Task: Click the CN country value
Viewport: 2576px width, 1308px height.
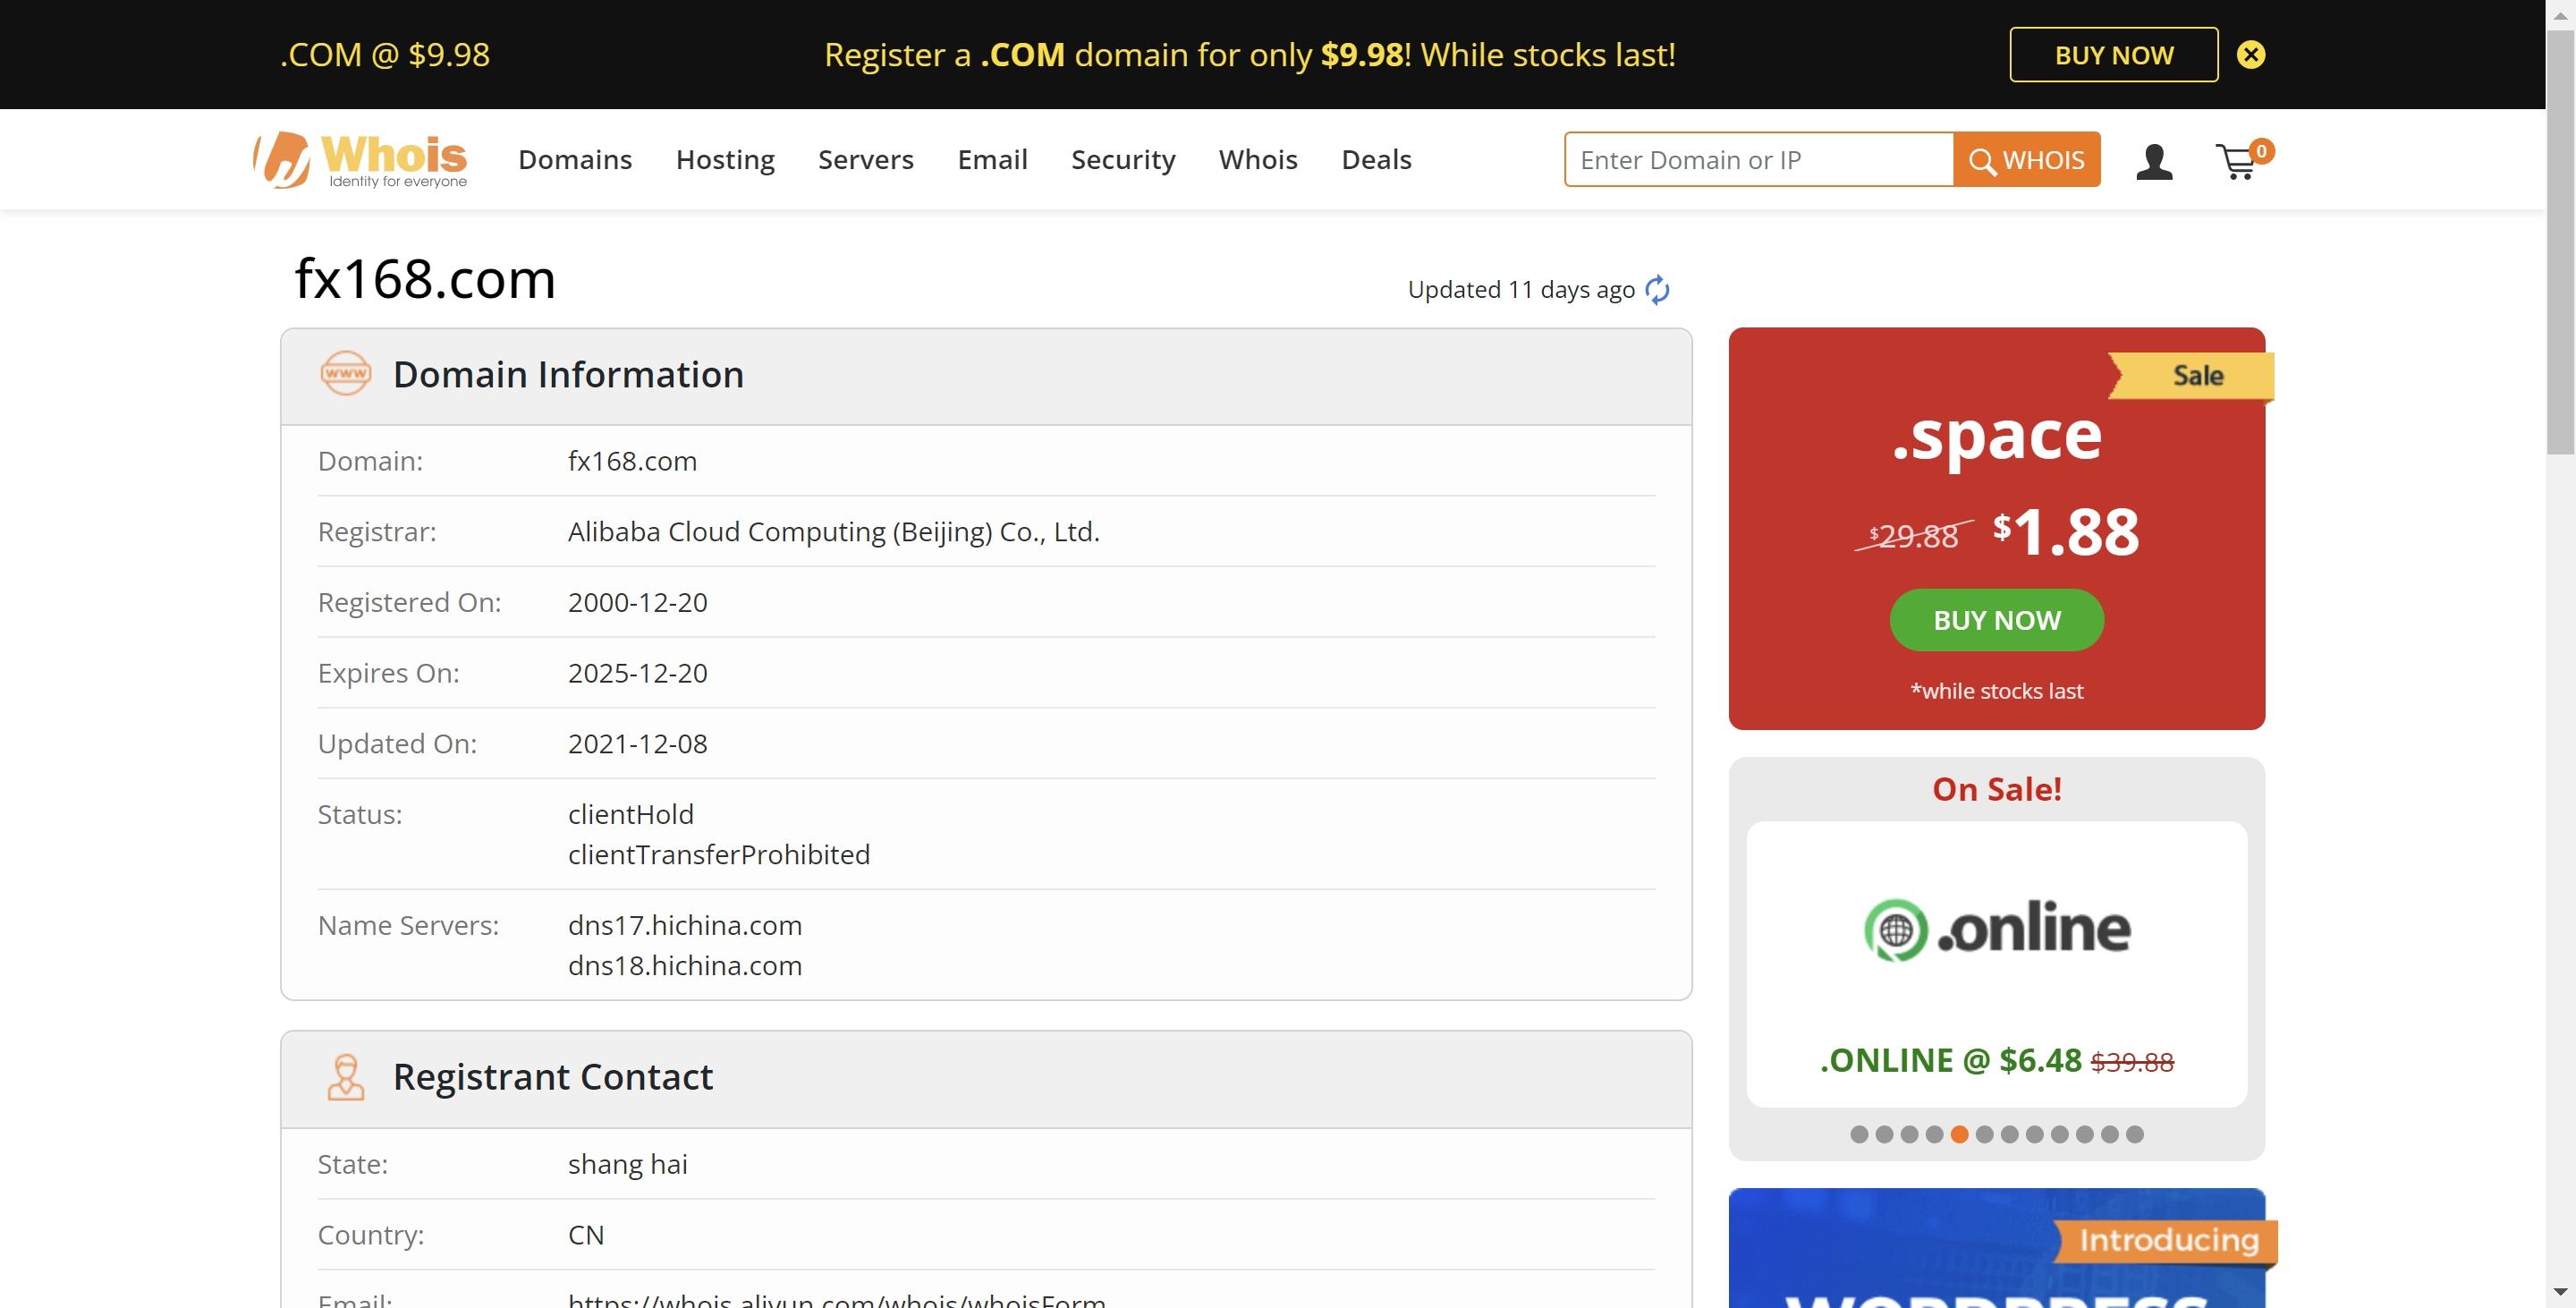Action: click(586, 1235)
